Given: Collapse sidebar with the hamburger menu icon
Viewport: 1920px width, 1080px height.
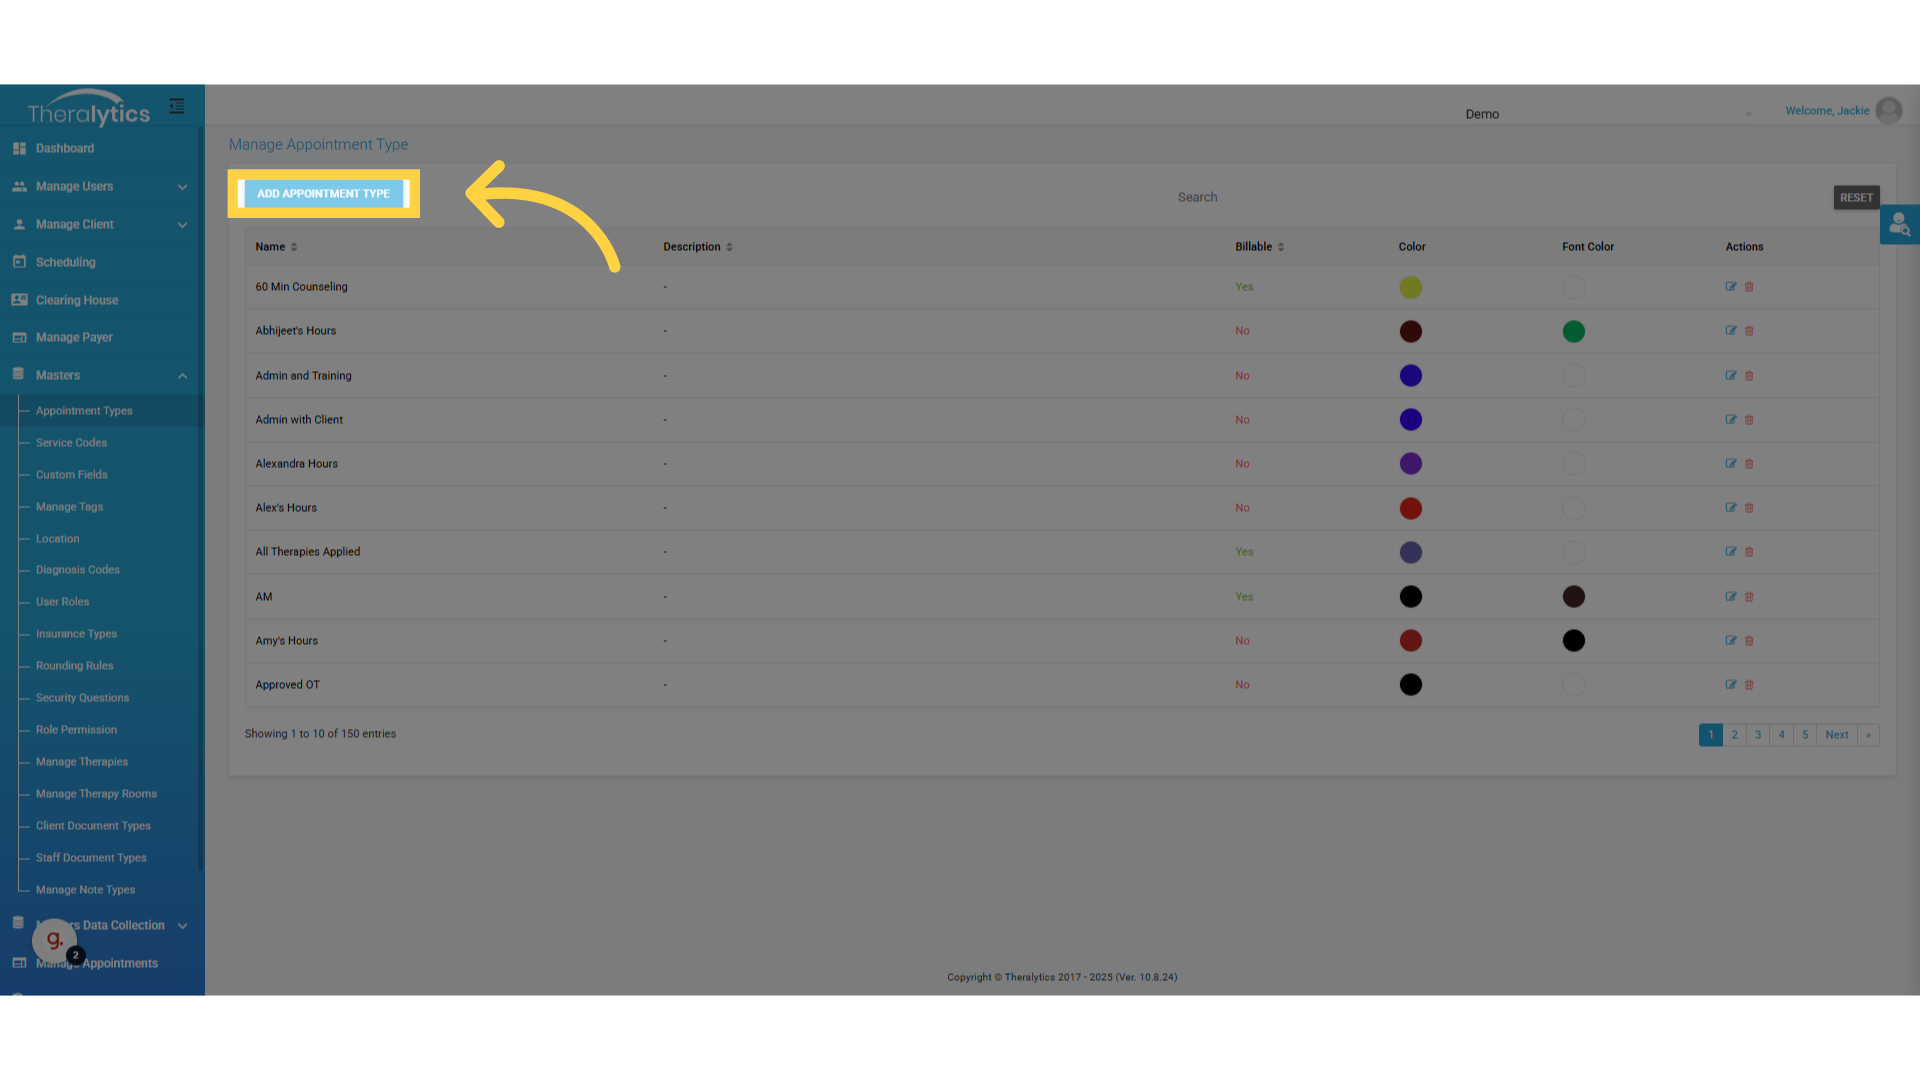Looking at the screenshot, I should (x=177, y=106).
